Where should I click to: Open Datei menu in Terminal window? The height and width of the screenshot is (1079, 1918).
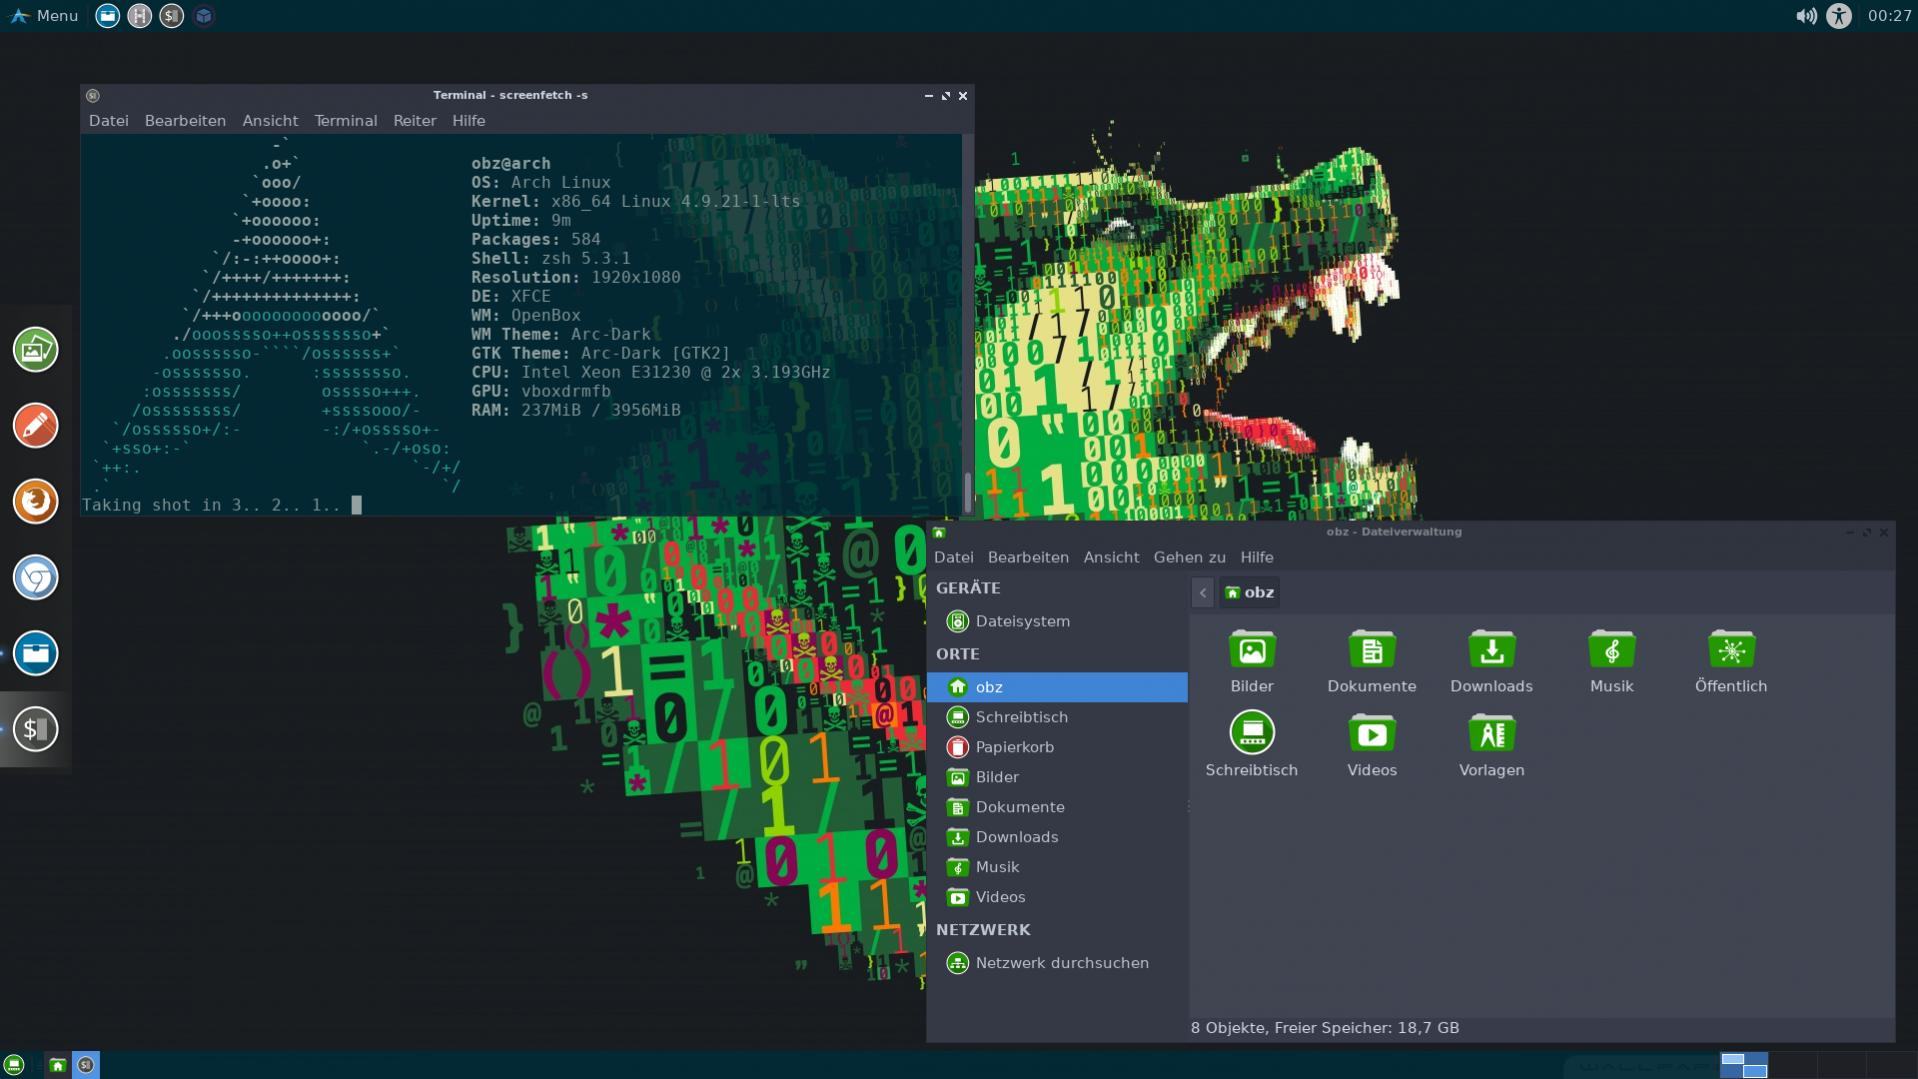point(108,120)
